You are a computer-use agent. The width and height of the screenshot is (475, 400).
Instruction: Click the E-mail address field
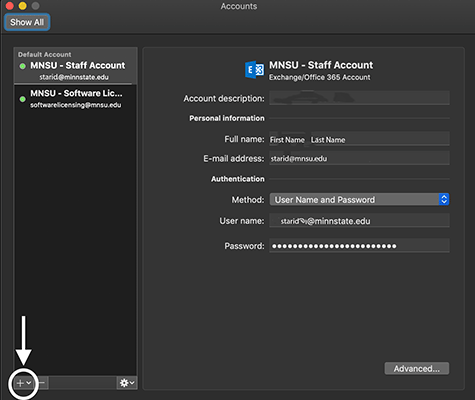[359, 158]
